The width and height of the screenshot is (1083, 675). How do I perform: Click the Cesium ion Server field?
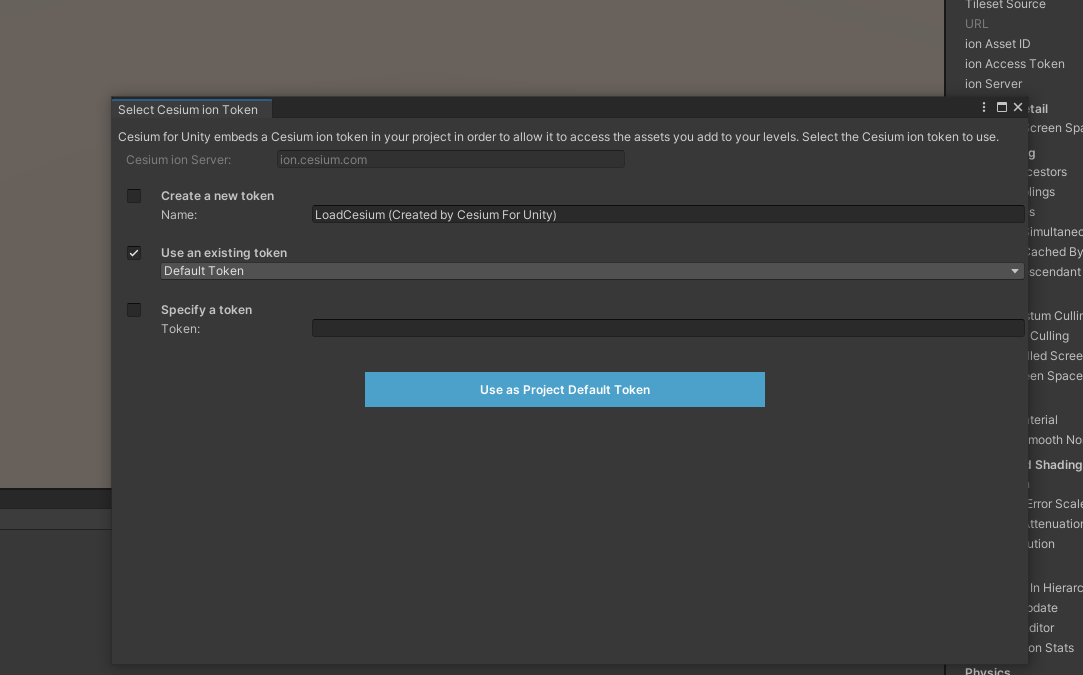point(451,160)
